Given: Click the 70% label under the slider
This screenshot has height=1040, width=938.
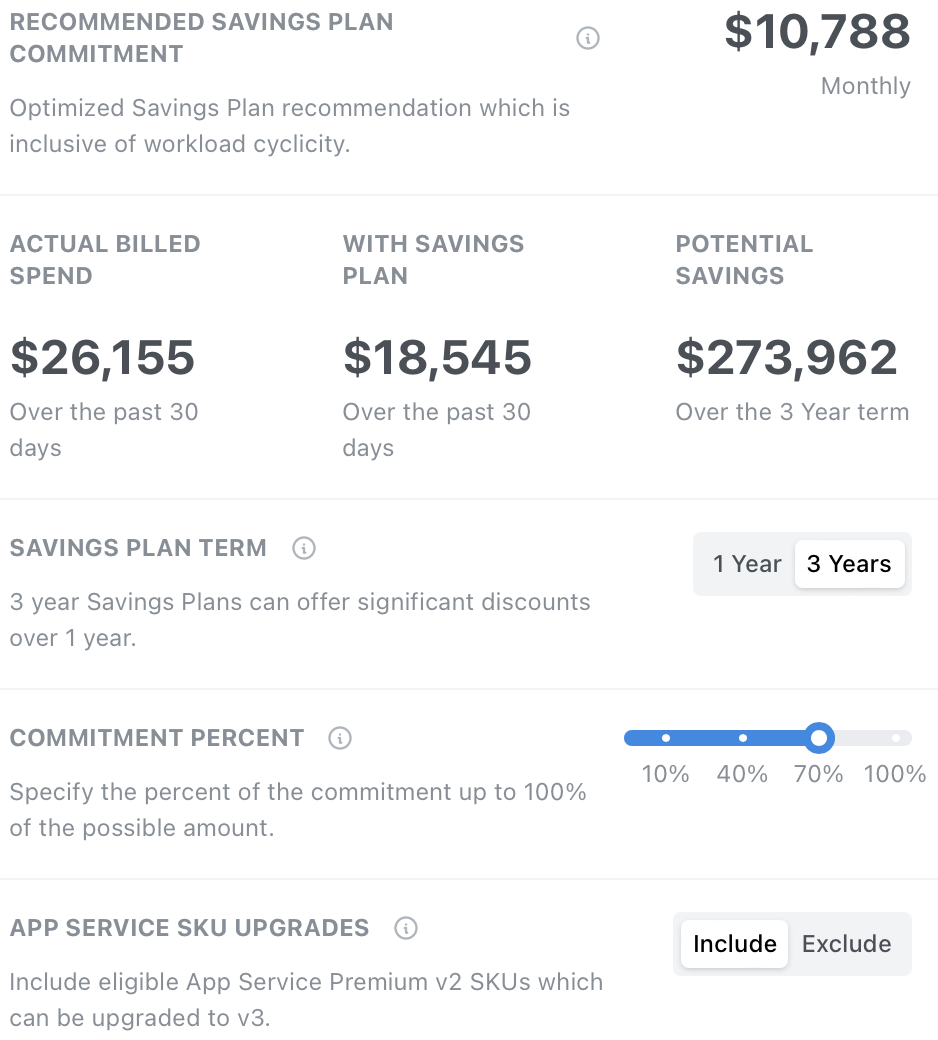Looking at the screenshot, I should click(819, 774).
